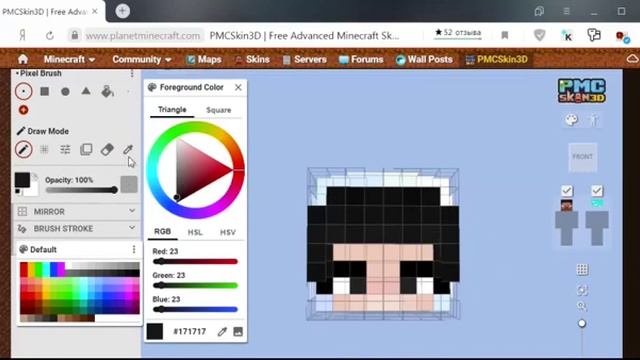Select the clone stamp draw mode tool
Image resolution: width=640 pixels, height=360 pixels.
(x=86, y=149)
